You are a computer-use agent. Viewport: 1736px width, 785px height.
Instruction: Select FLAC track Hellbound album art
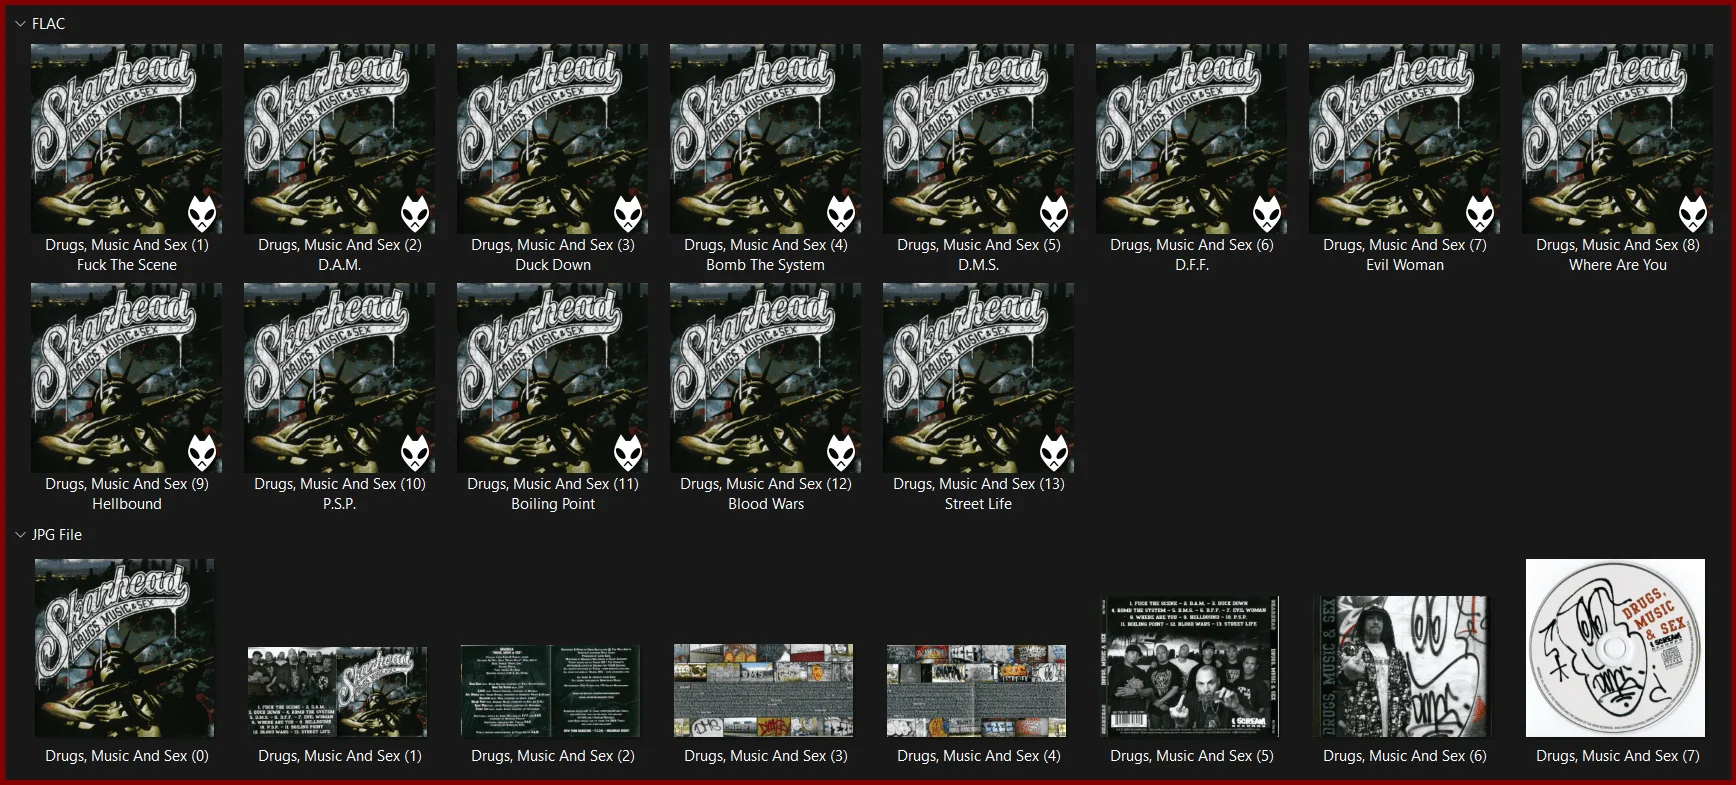click(x=127, y=378)
